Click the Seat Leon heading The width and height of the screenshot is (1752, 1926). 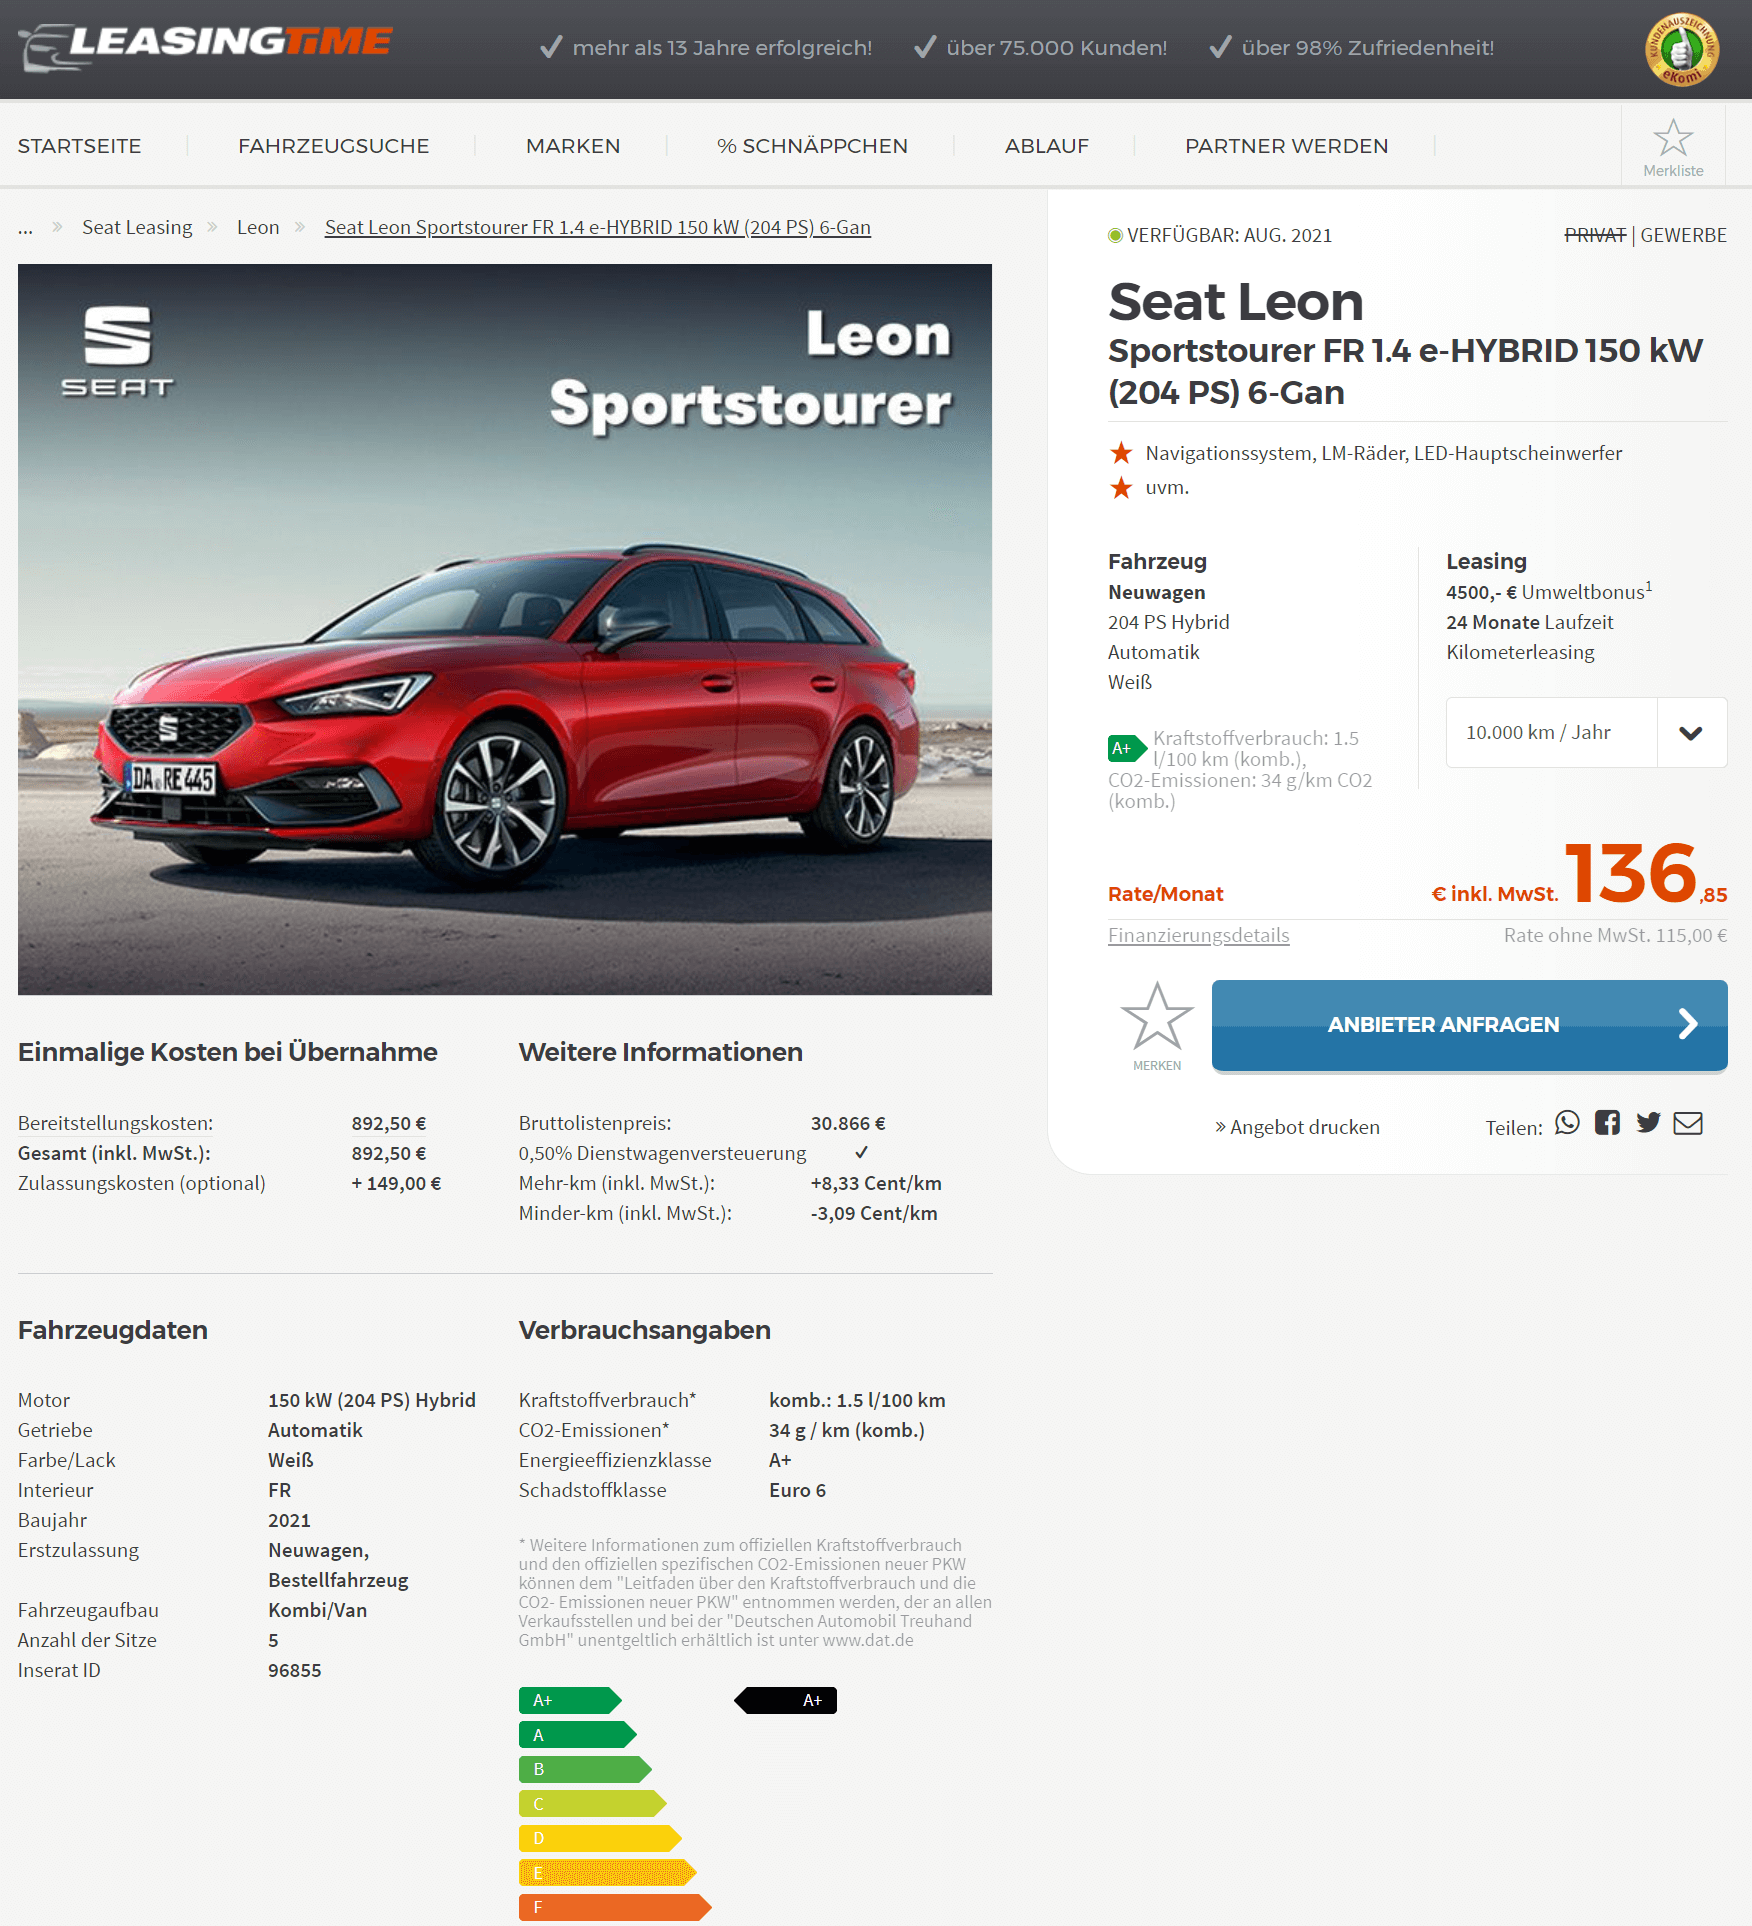tap(1236, 302)
